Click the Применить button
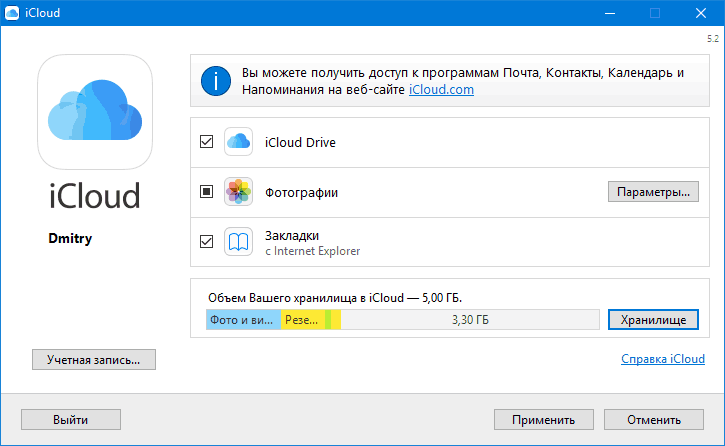 tap(544, 420)
